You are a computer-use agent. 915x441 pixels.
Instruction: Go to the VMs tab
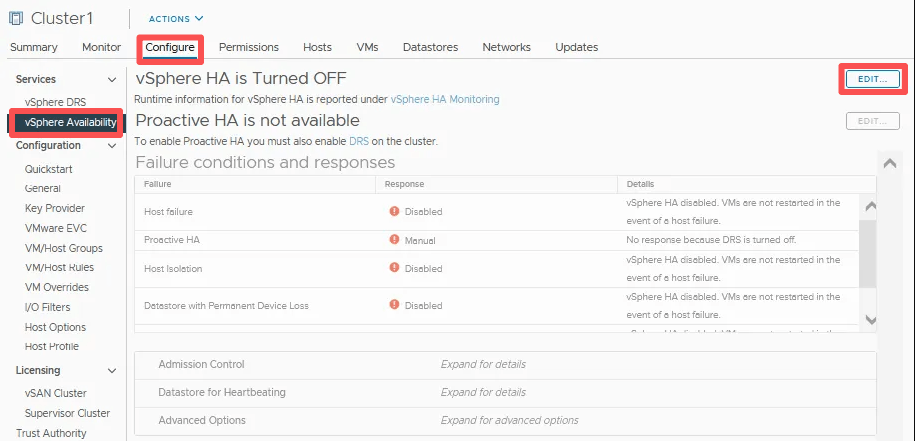(367, 47)
